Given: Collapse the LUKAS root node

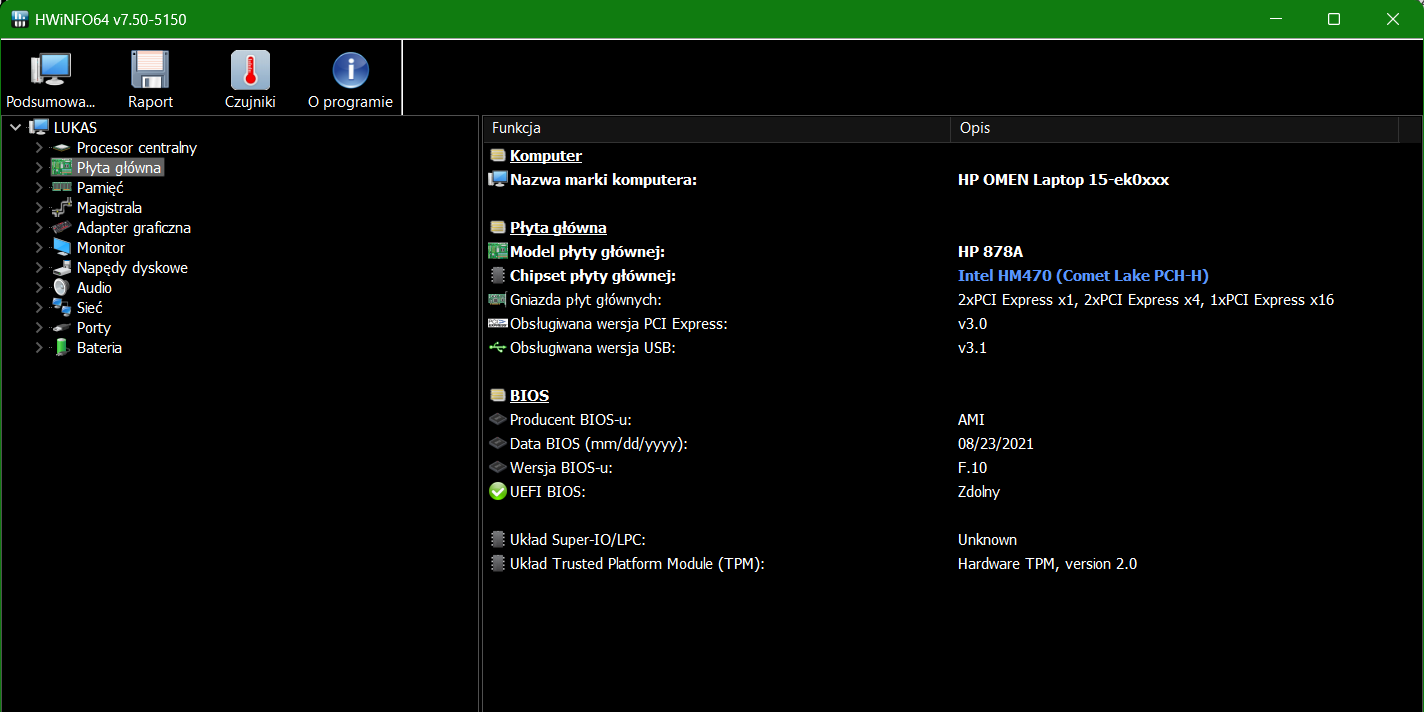Looking at the screenshot, I should (x=14, y=127).
